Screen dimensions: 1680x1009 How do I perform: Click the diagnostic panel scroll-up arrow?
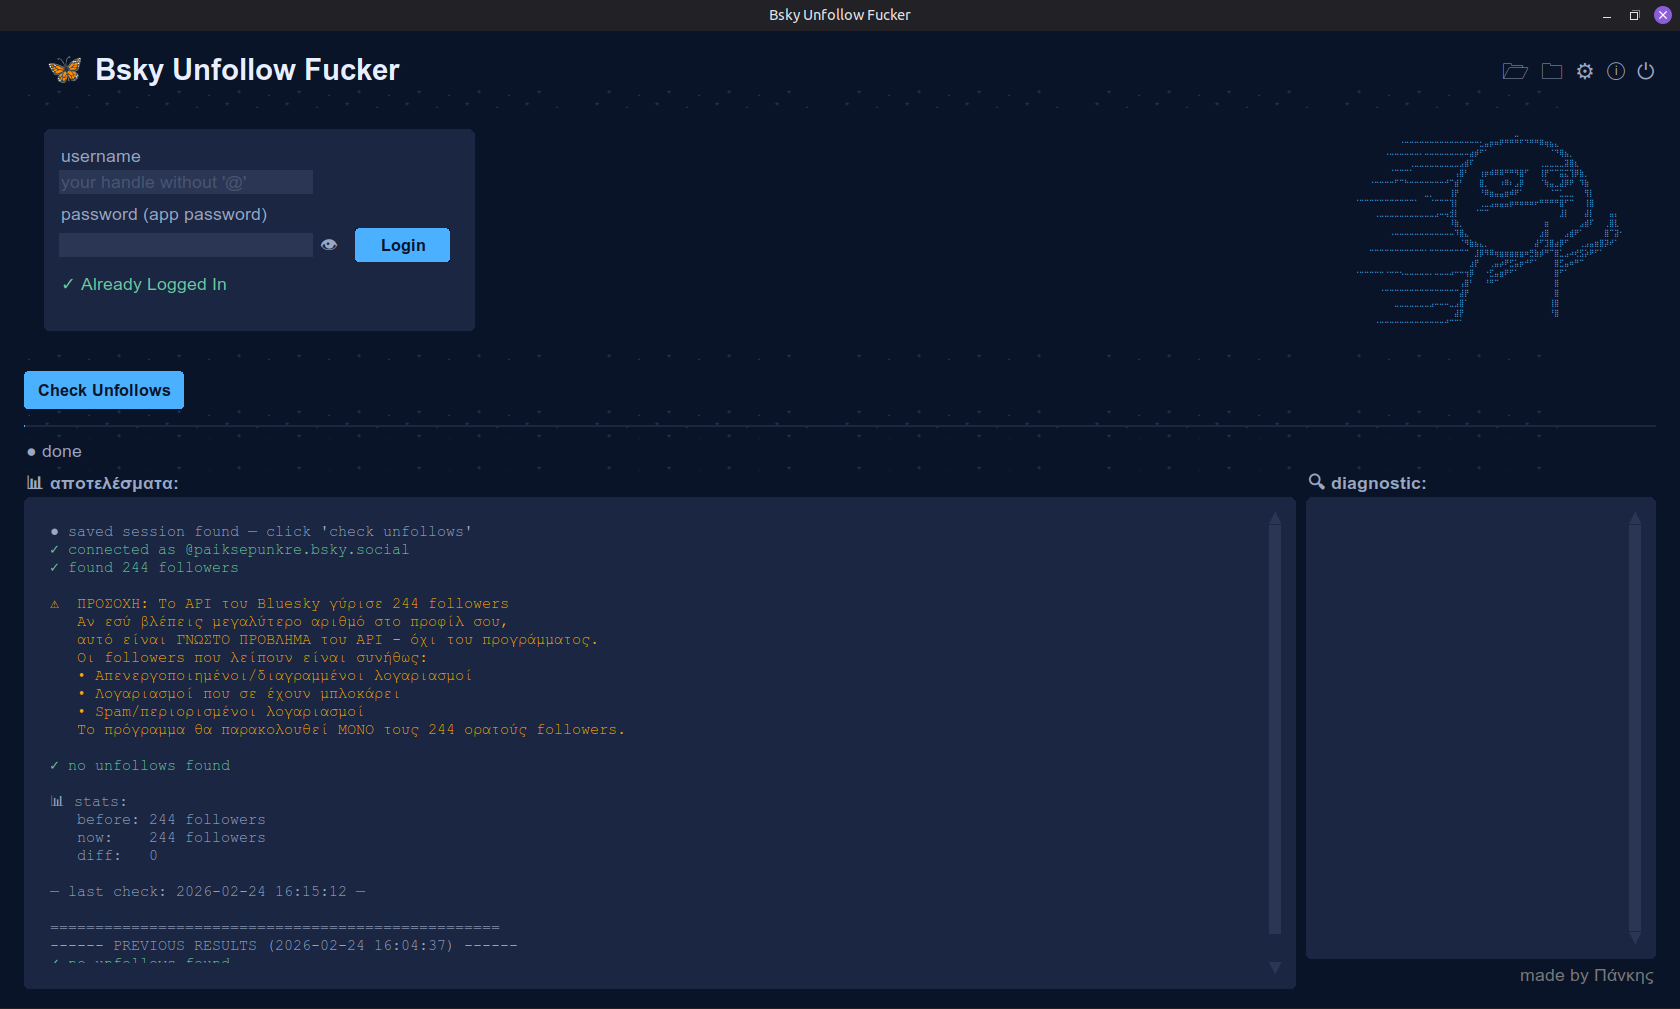(x=1635, y=518)
